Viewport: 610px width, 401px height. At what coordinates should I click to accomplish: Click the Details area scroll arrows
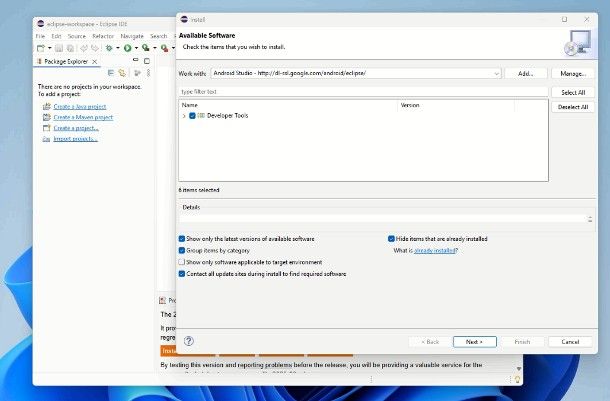coord(590,219)
